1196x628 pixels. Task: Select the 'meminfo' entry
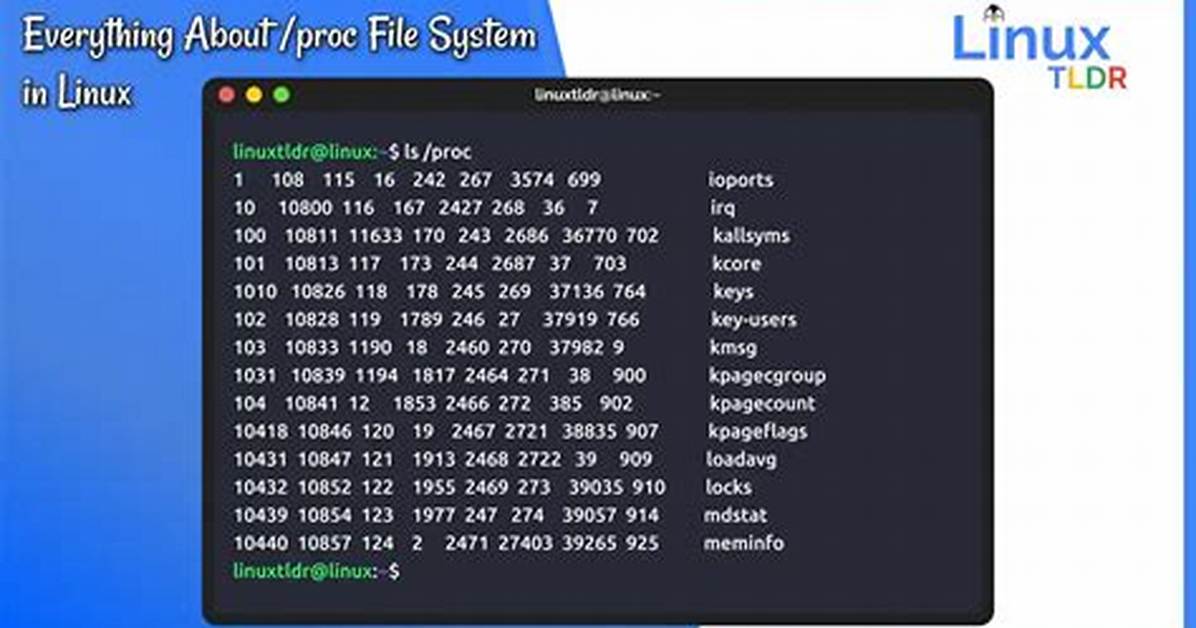(x=744, y=543)
